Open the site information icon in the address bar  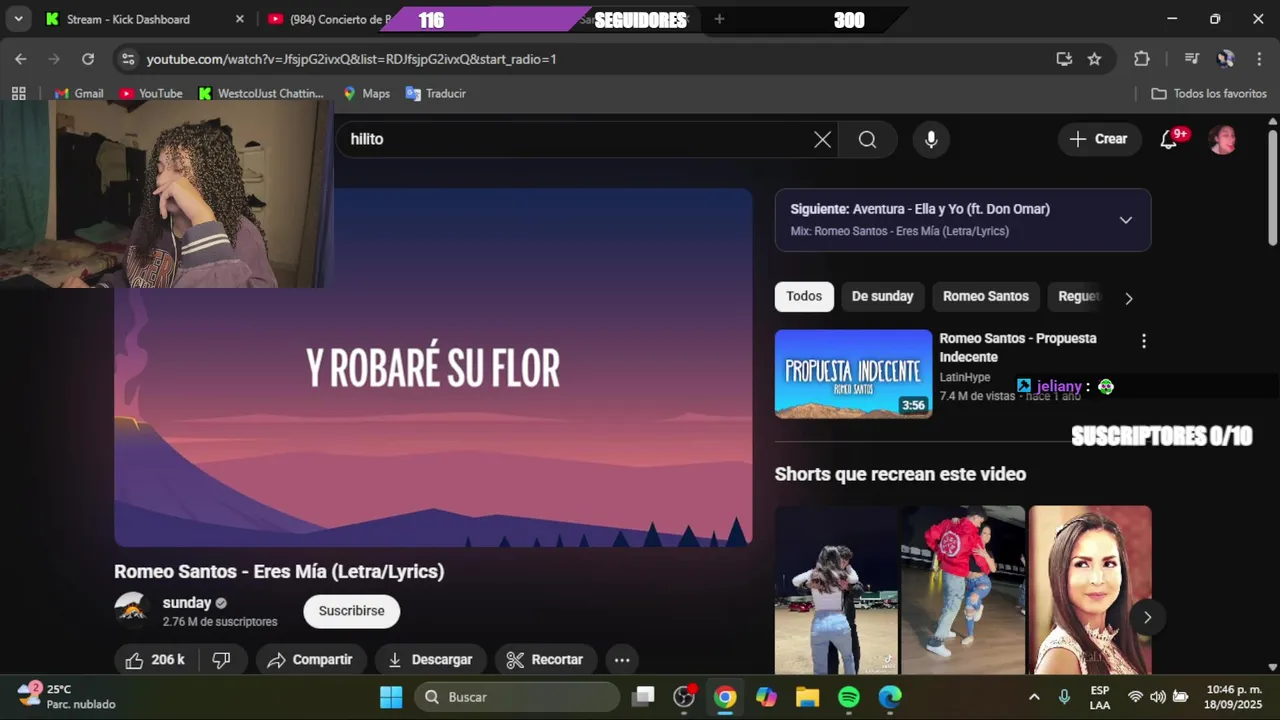pos(128,59)
